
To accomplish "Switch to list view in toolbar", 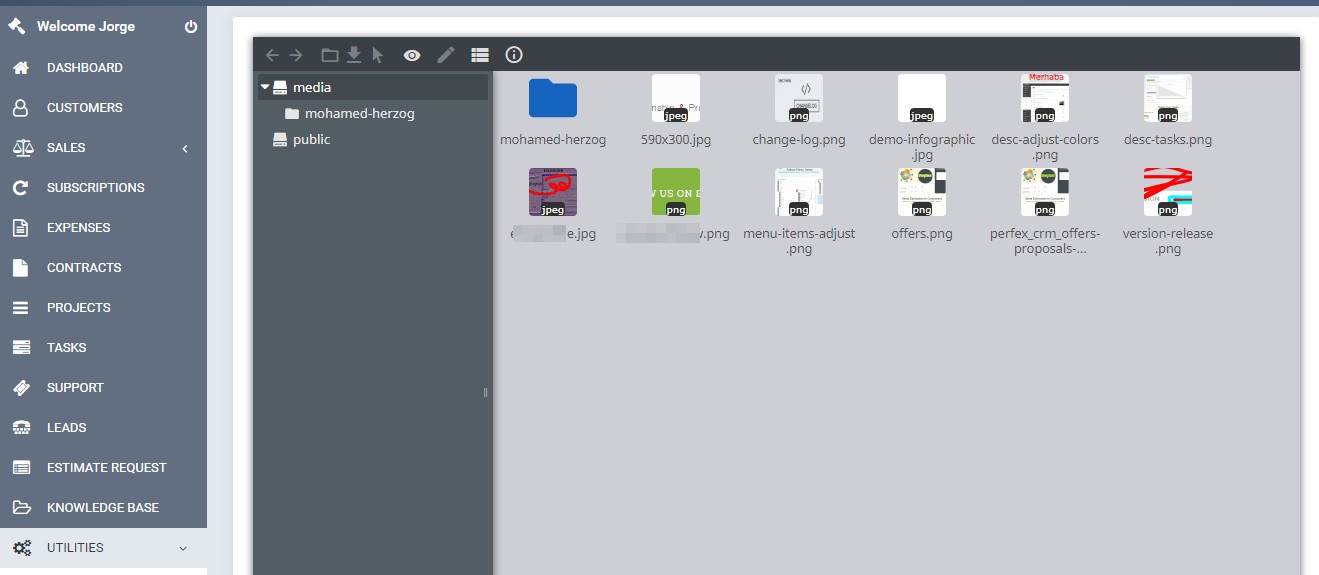I will pos(480,55).
